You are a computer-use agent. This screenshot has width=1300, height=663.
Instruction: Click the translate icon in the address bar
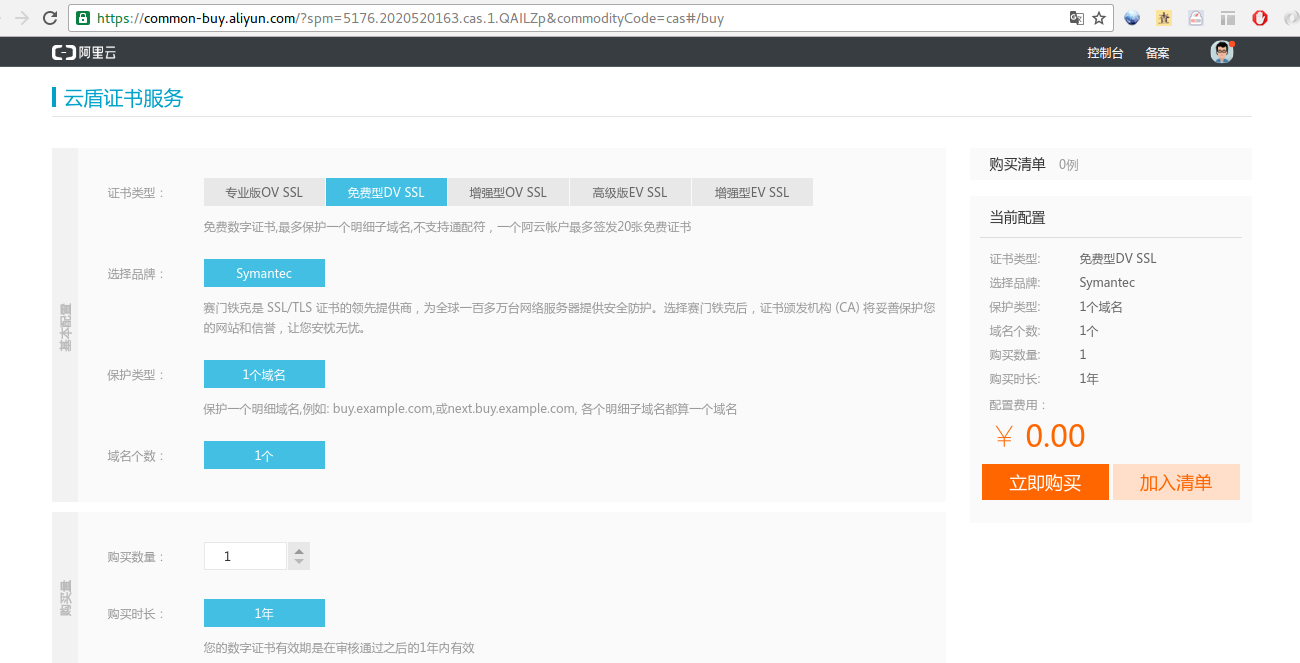click(1078, 17)
